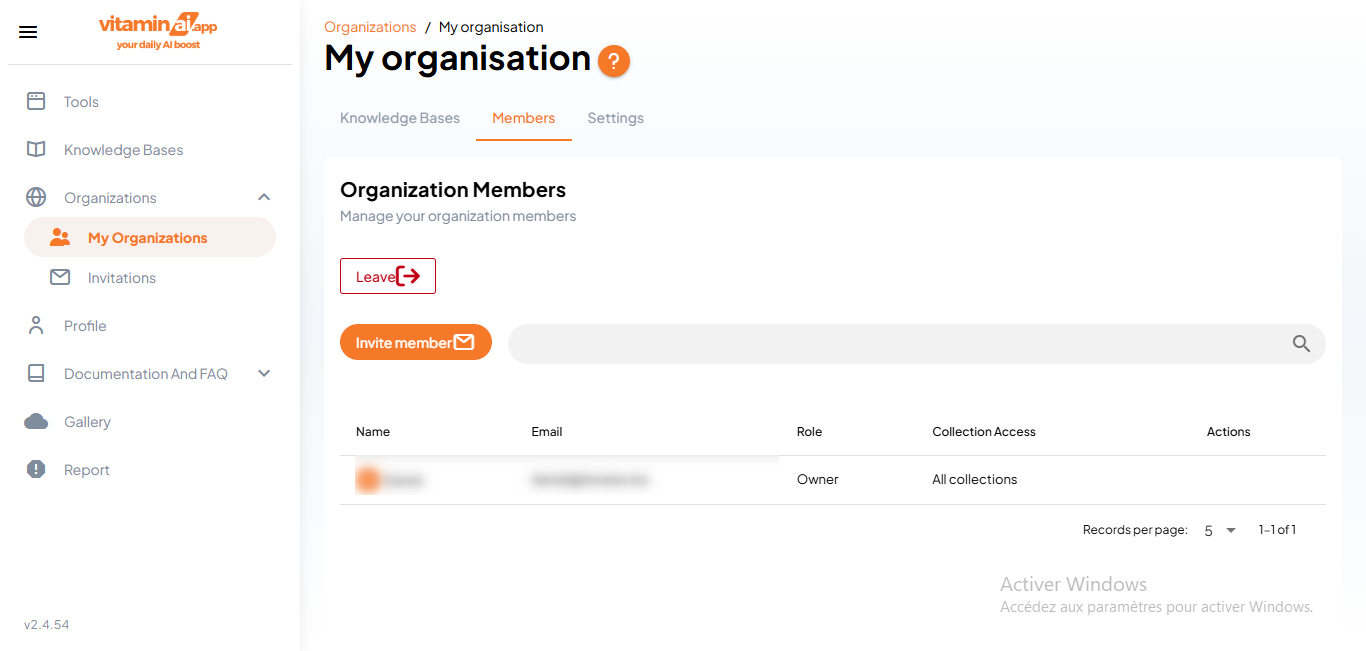
Task: Click the Report exclamation icon
Action: (x=36, y=469)
